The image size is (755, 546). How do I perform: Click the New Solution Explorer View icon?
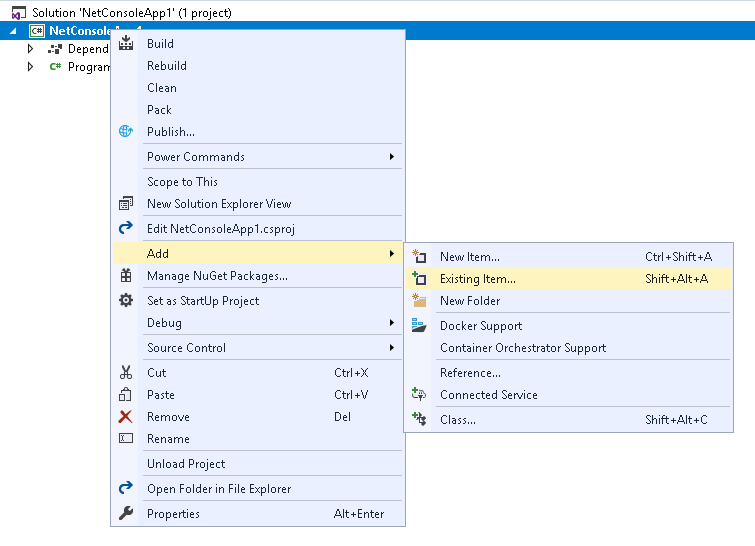pos(126,204)
